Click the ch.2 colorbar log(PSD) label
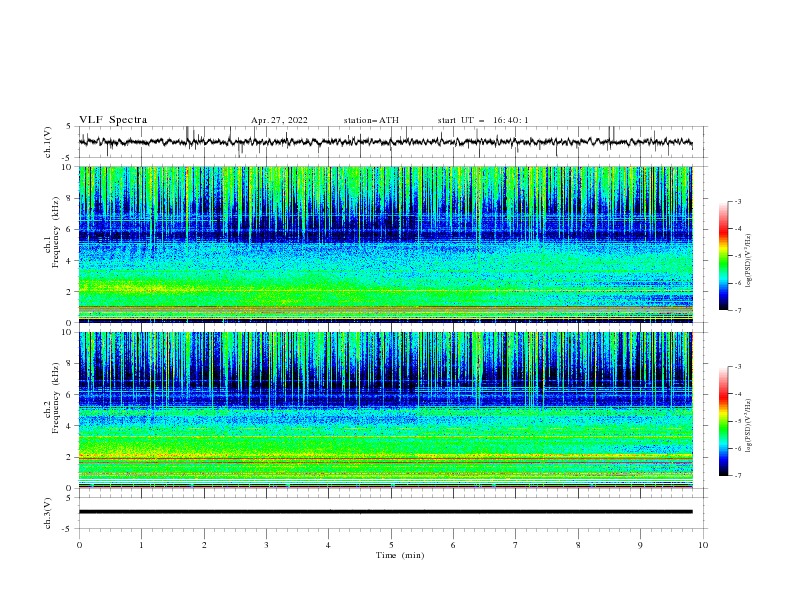This screenshot has height=612, width=792. (749, 426)
